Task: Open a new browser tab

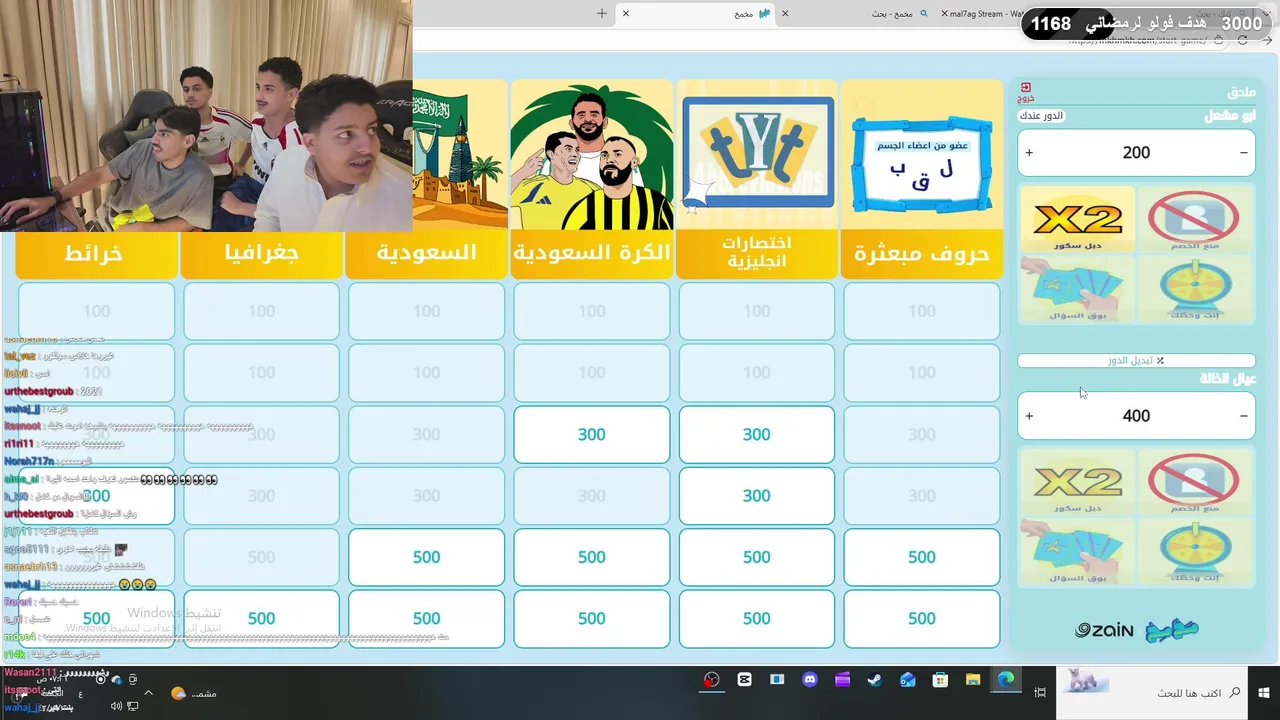Action: click(601, 13)
